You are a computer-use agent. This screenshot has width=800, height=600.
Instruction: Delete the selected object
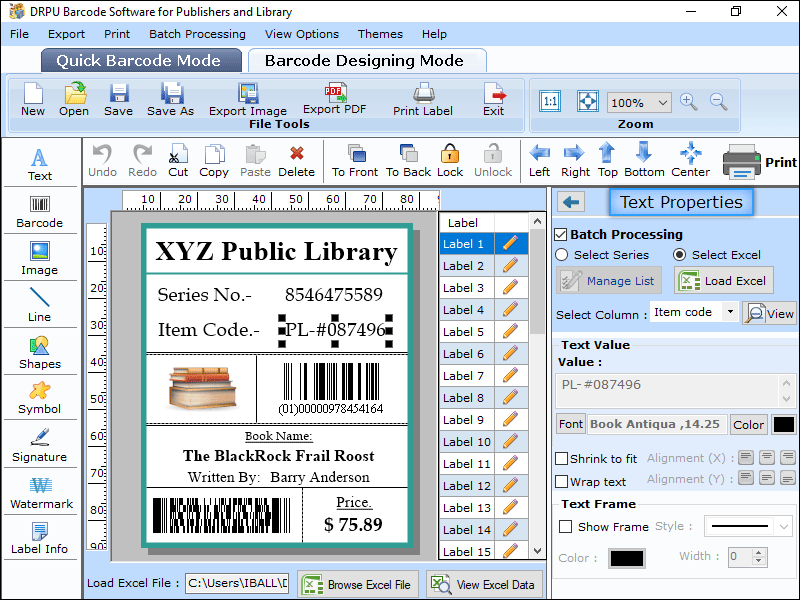[296, 161]
